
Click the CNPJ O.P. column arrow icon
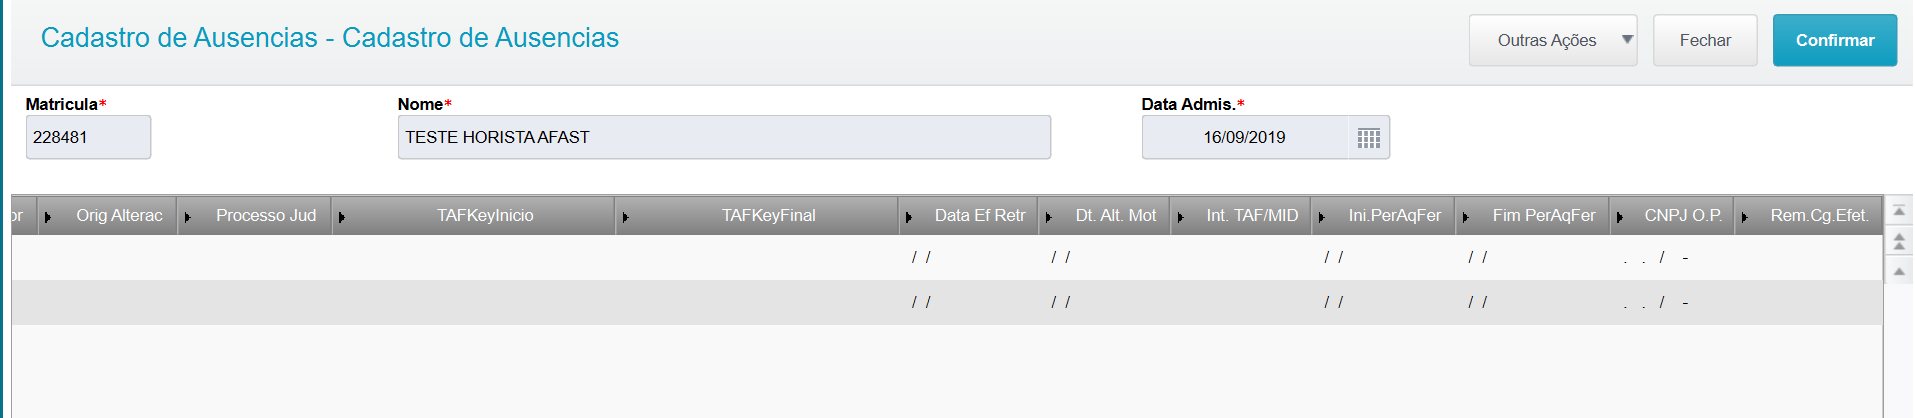point(1620,217)
